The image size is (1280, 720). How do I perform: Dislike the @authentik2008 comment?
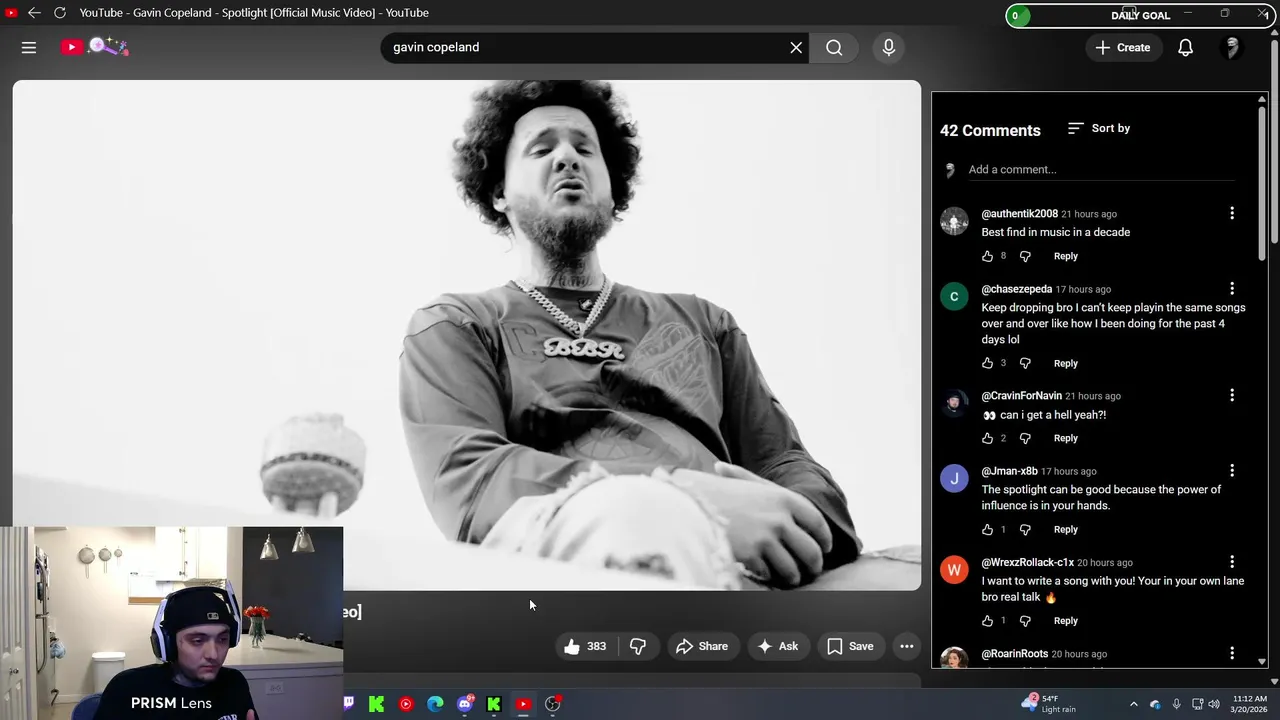point(1025,256)
